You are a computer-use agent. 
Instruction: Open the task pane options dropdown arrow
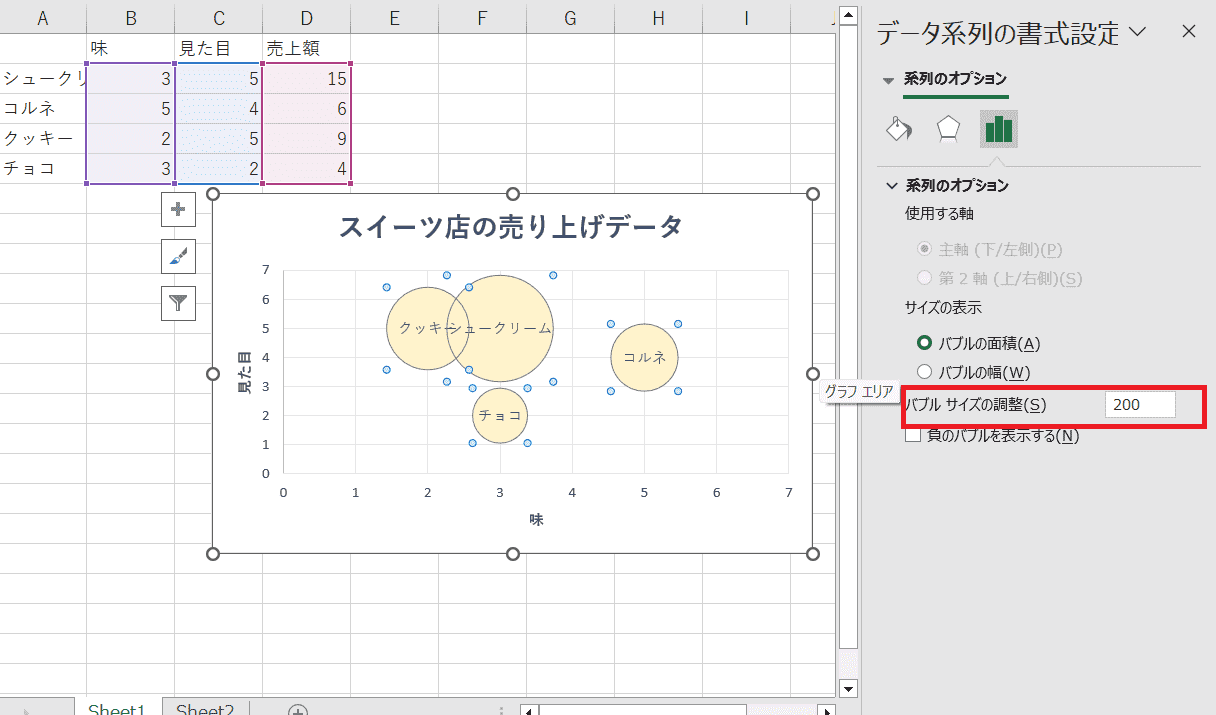1136,32
